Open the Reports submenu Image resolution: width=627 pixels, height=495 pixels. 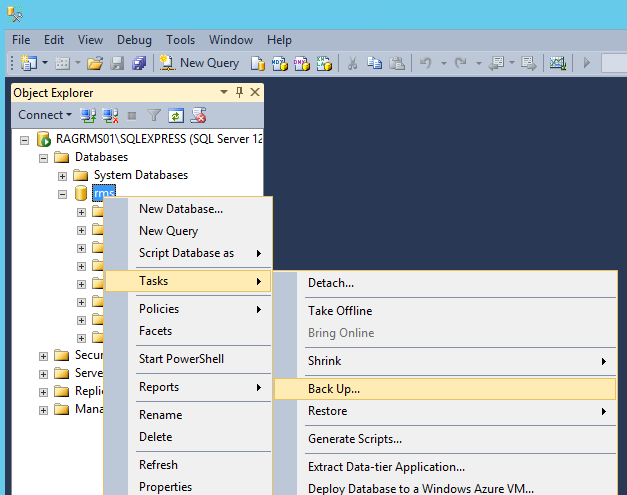pos(188,387)
